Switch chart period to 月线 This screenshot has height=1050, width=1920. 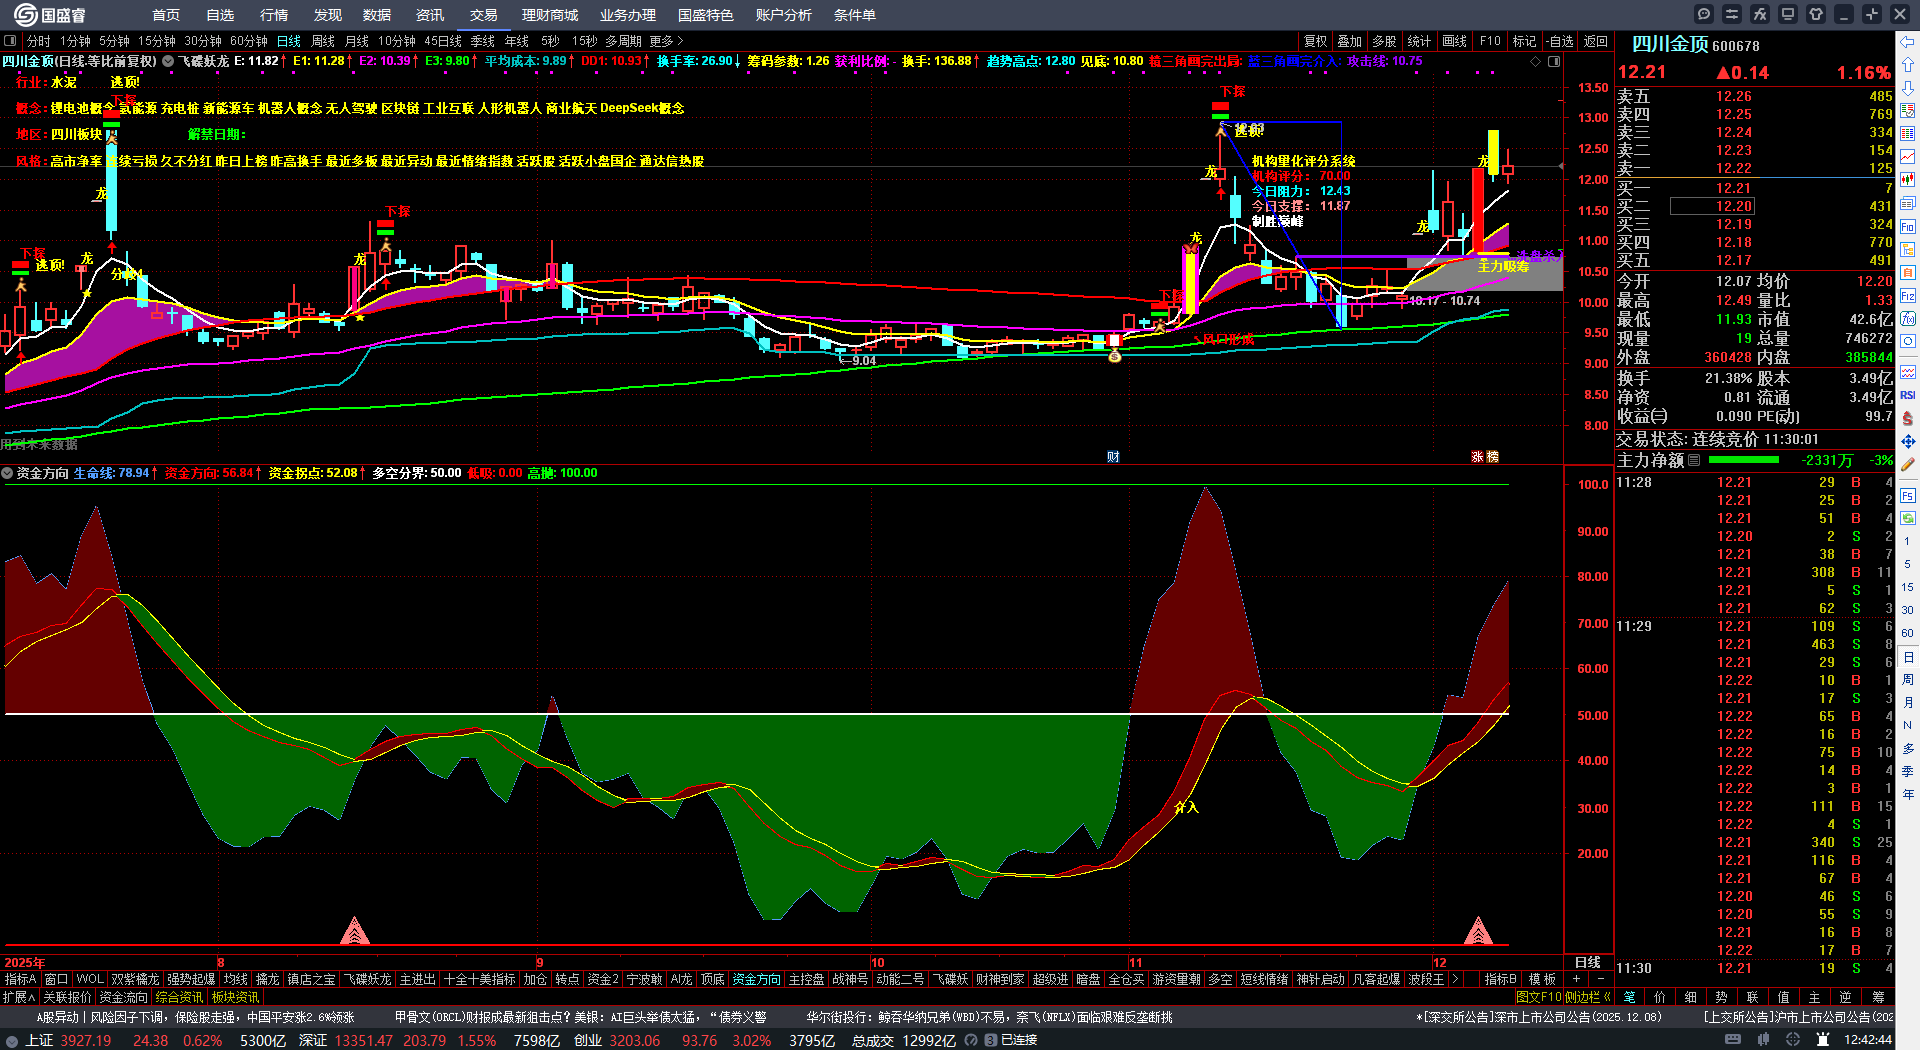pyautogui.click(x=357, y=41)
